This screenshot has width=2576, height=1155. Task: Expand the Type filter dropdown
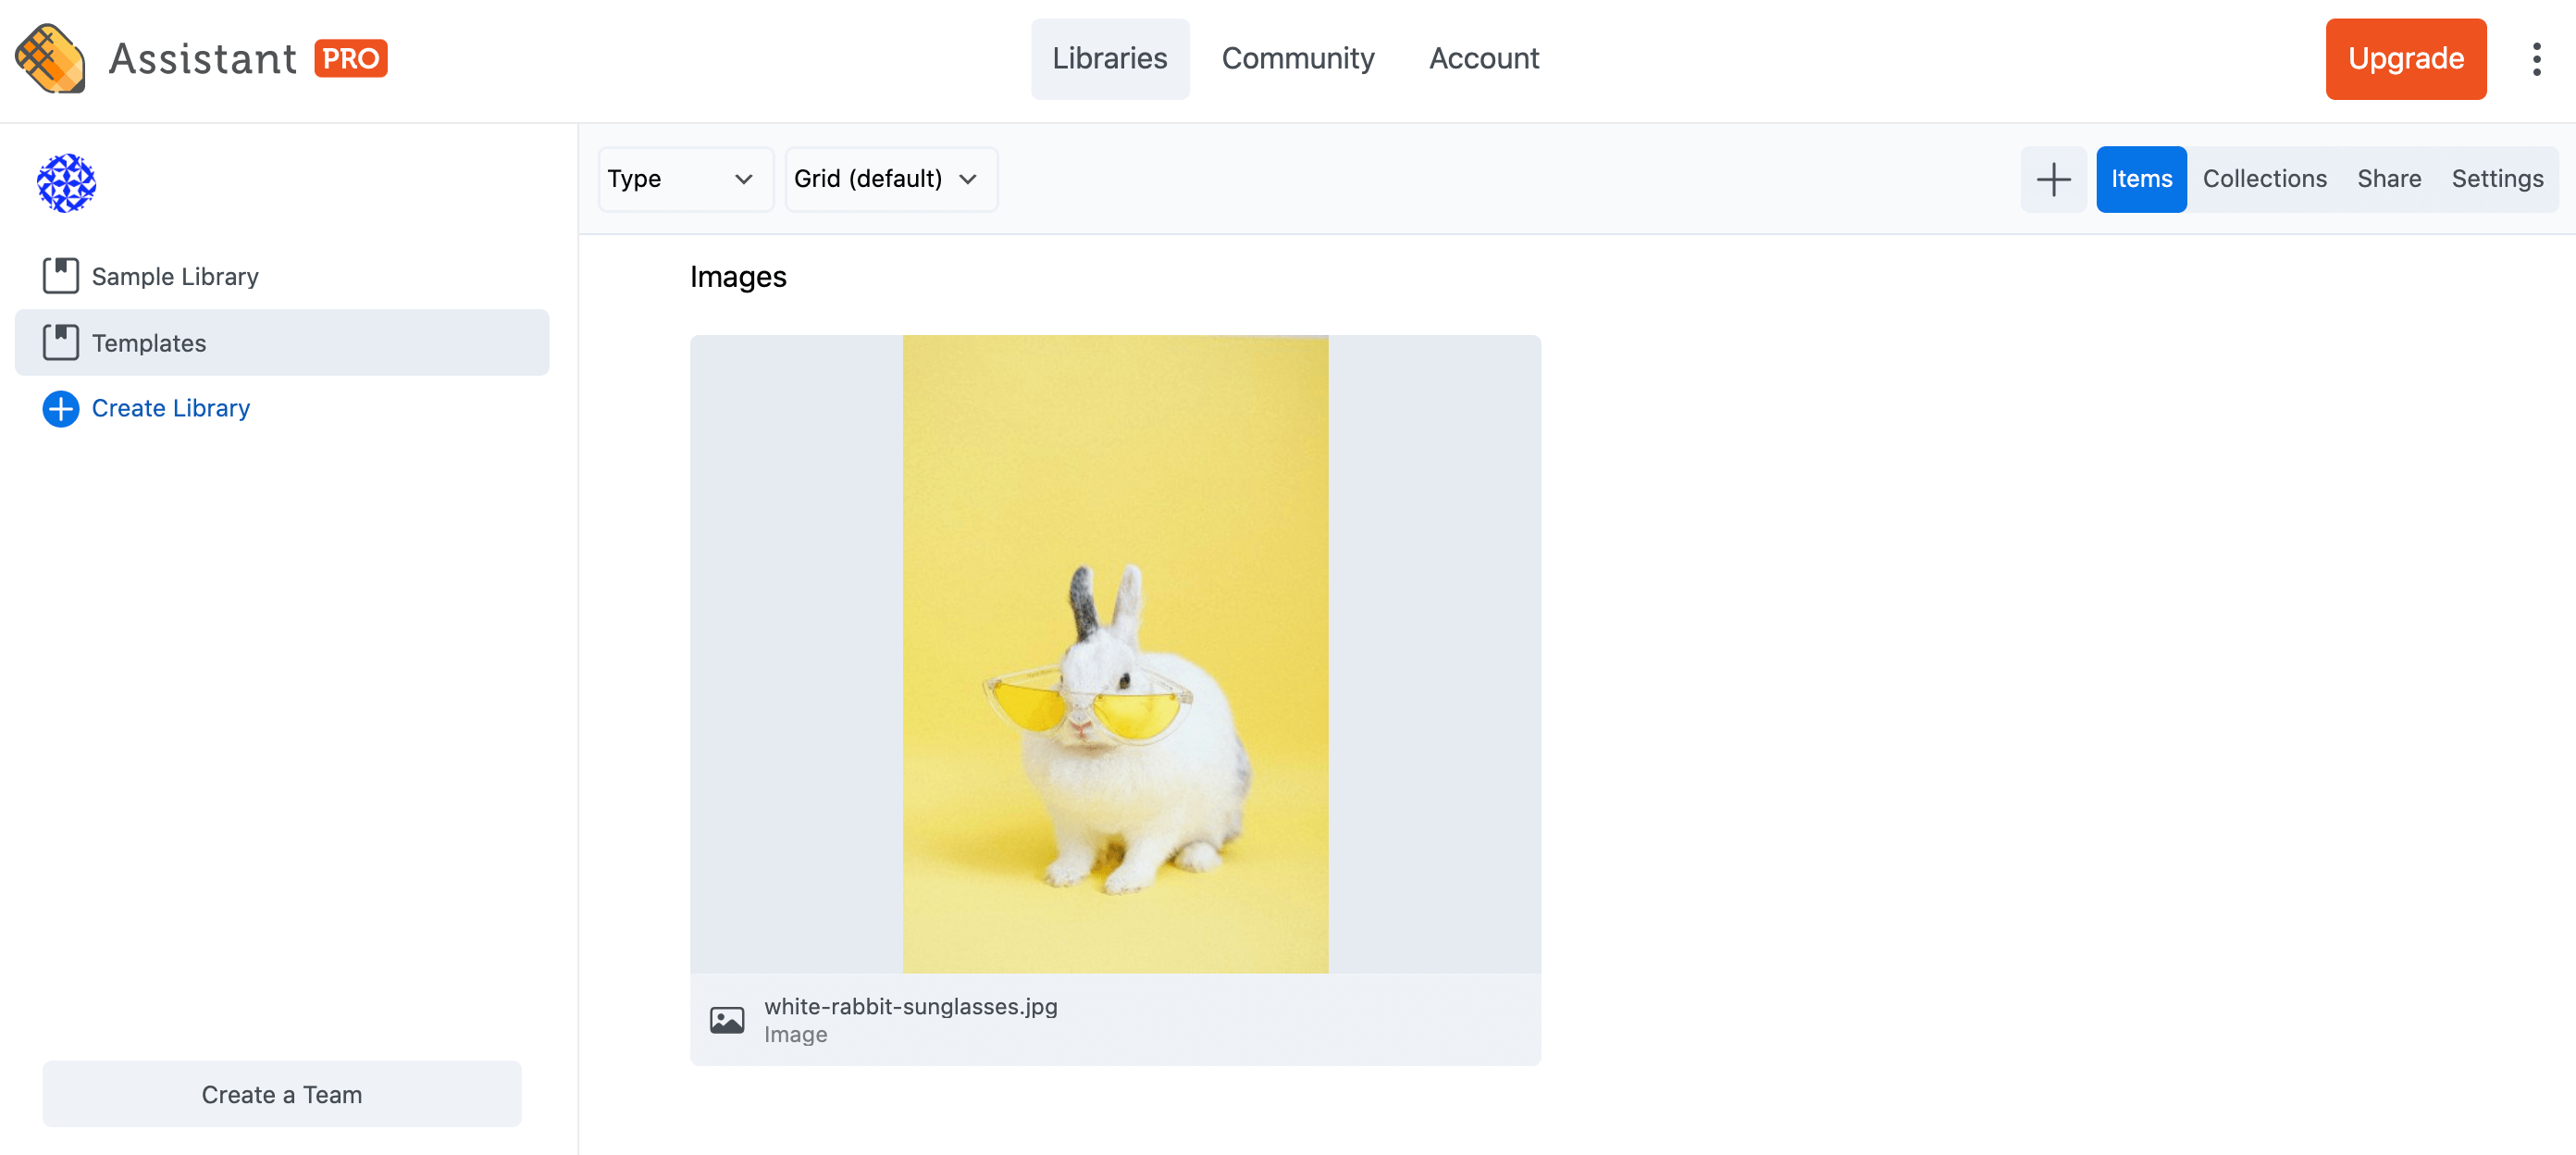(x=677, y=180)
